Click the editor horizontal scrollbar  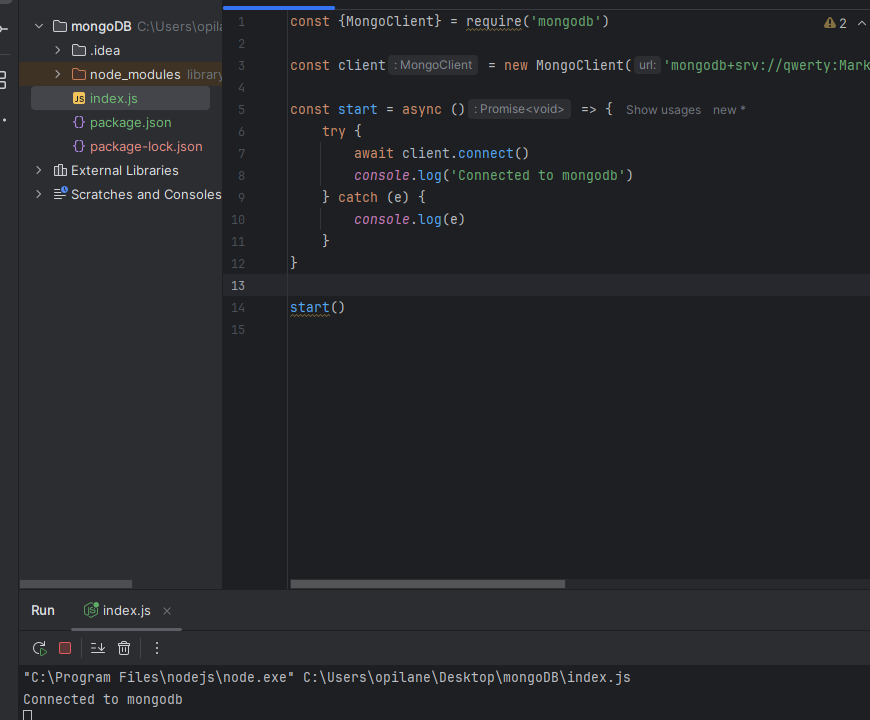427,584
